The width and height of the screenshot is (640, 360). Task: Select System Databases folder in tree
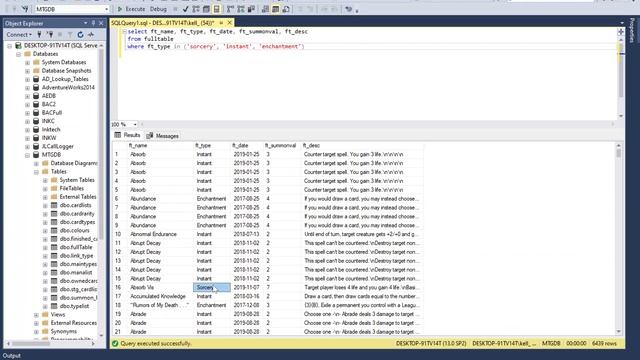[64, 62]
